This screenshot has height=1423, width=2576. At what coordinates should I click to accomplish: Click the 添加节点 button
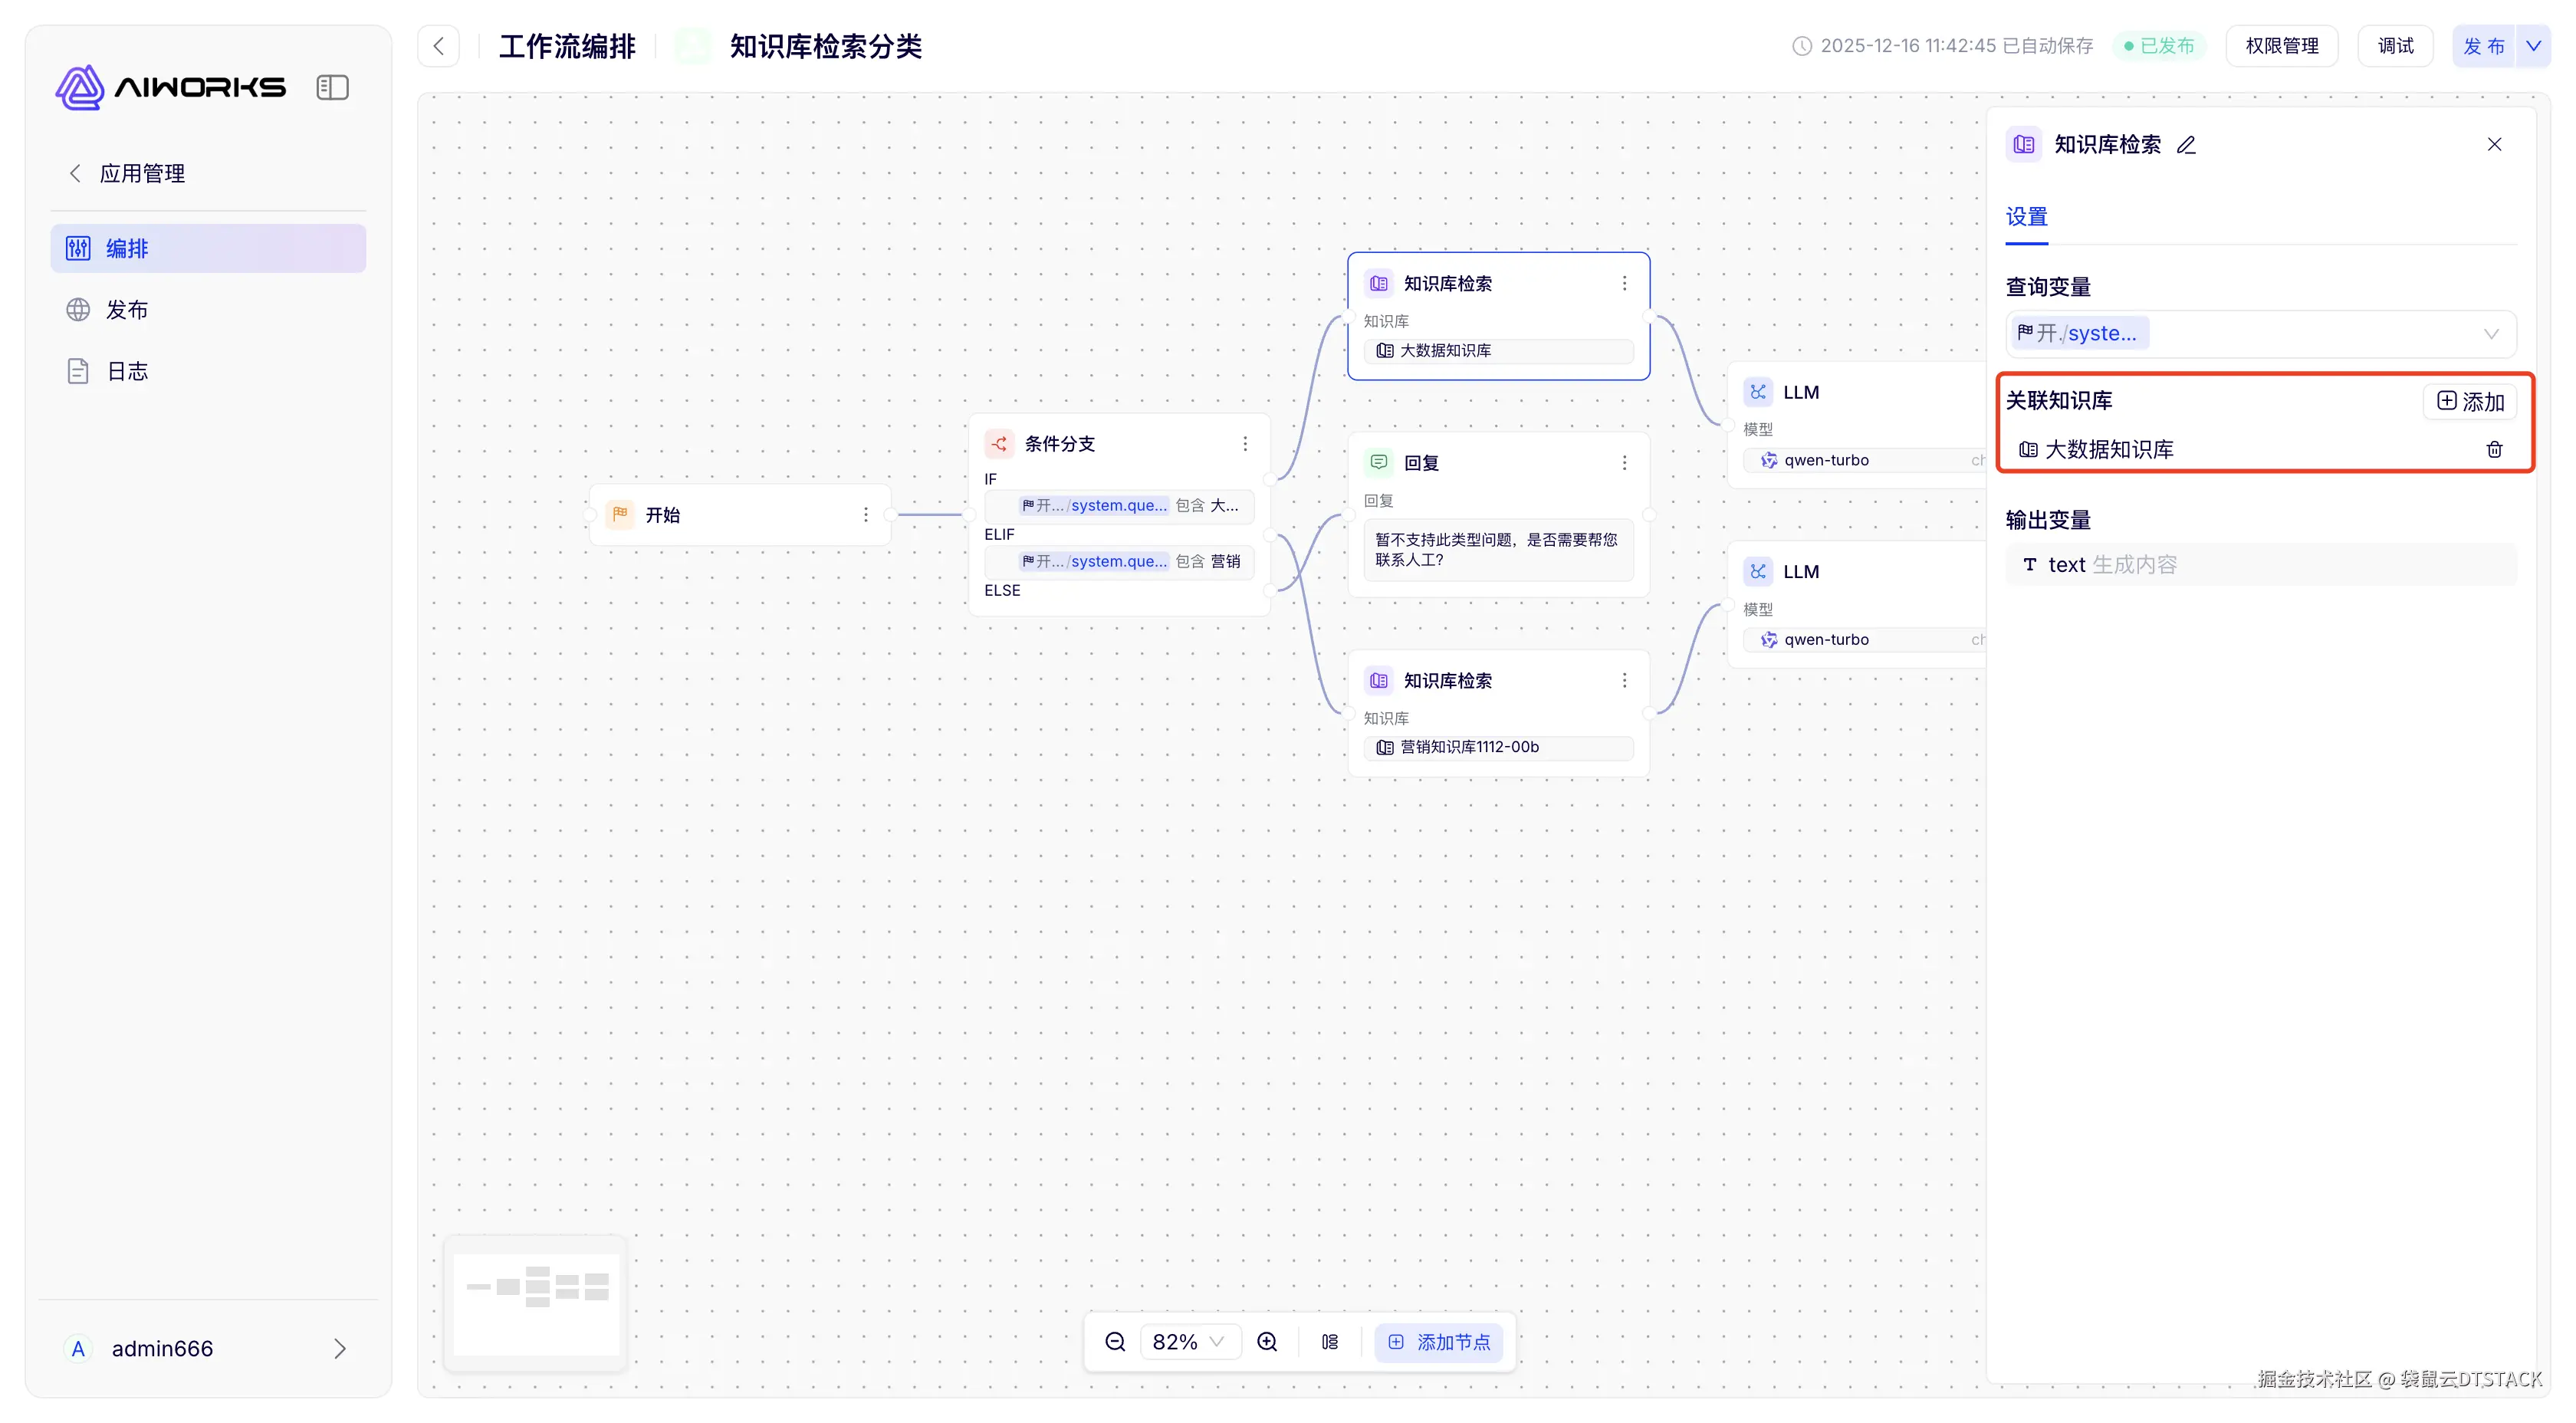tap(1439, 1342)
